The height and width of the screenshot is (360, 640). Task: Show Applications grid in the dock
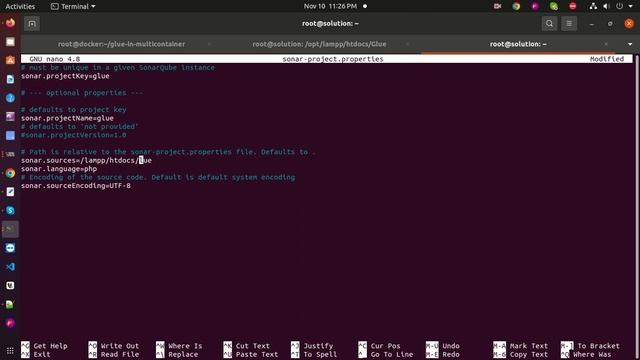click(x=10, y=351)
